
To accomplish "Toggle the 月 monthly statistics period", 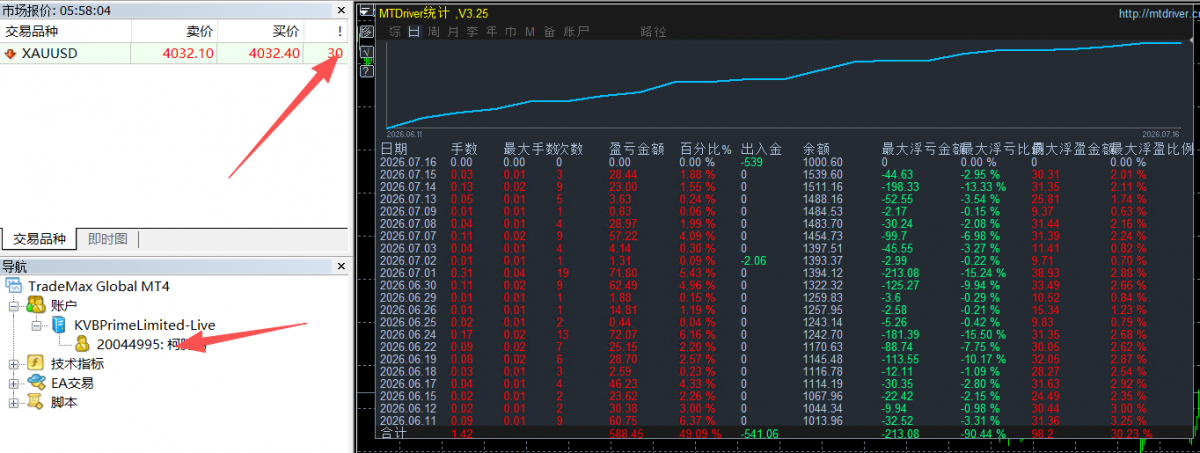I will point(453,32).
